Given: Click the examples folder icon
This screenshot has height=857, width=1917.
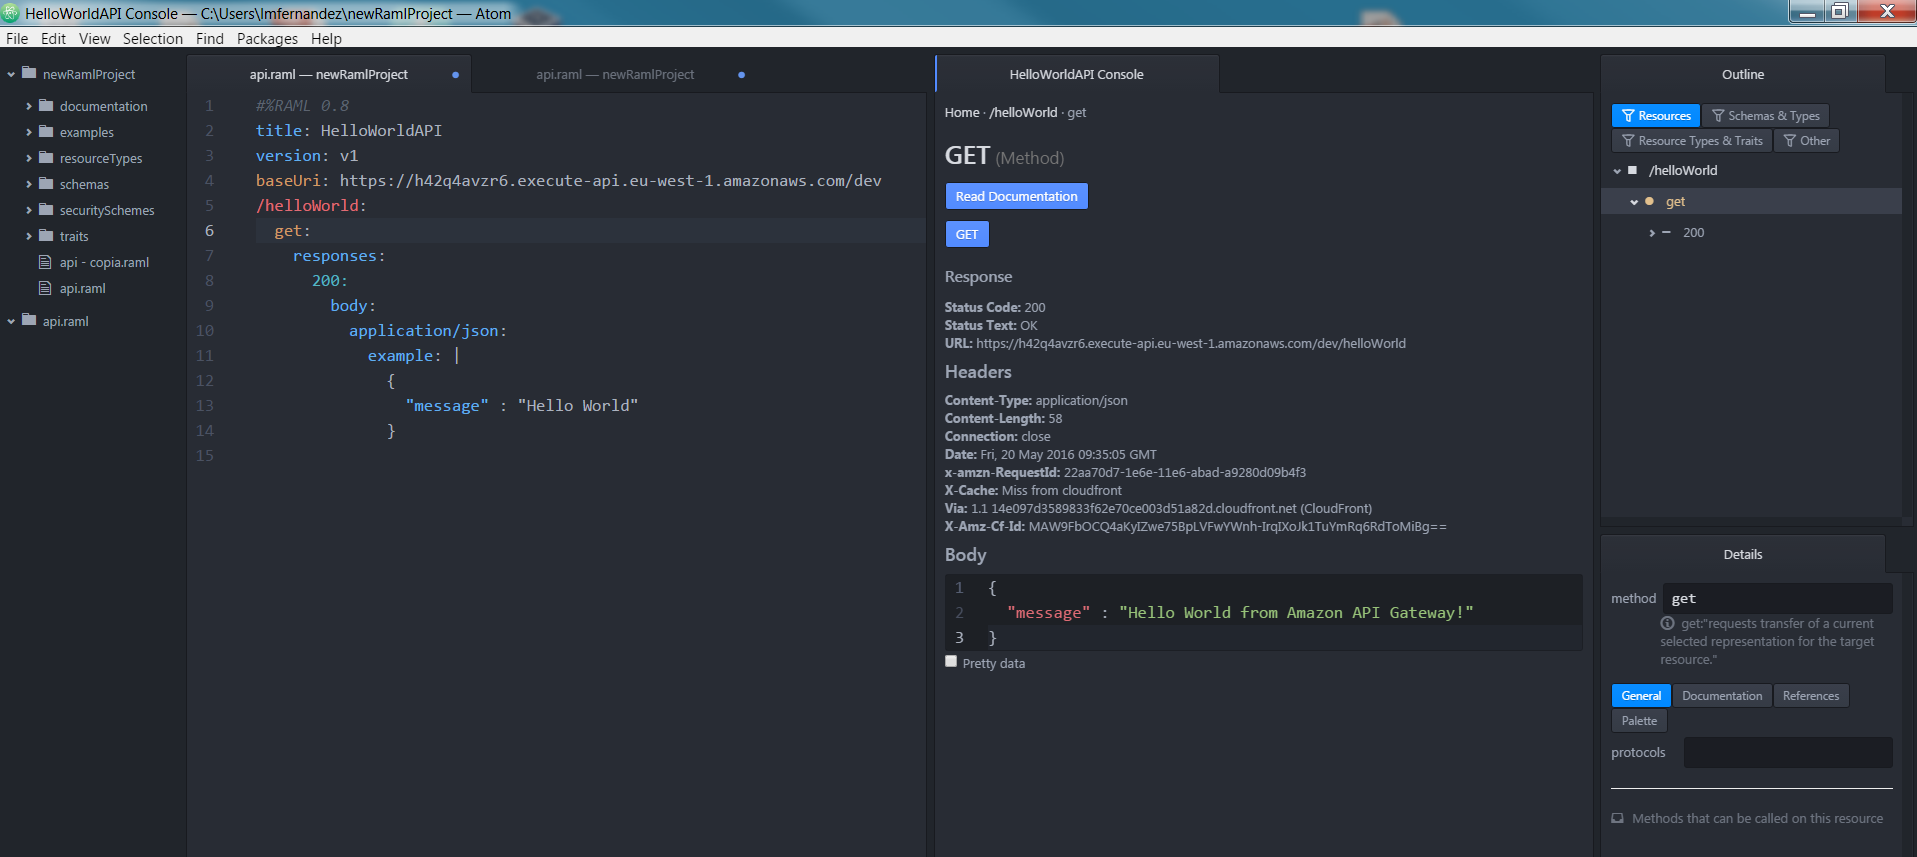Looking at the screenshot, I should tap(46, 131).
